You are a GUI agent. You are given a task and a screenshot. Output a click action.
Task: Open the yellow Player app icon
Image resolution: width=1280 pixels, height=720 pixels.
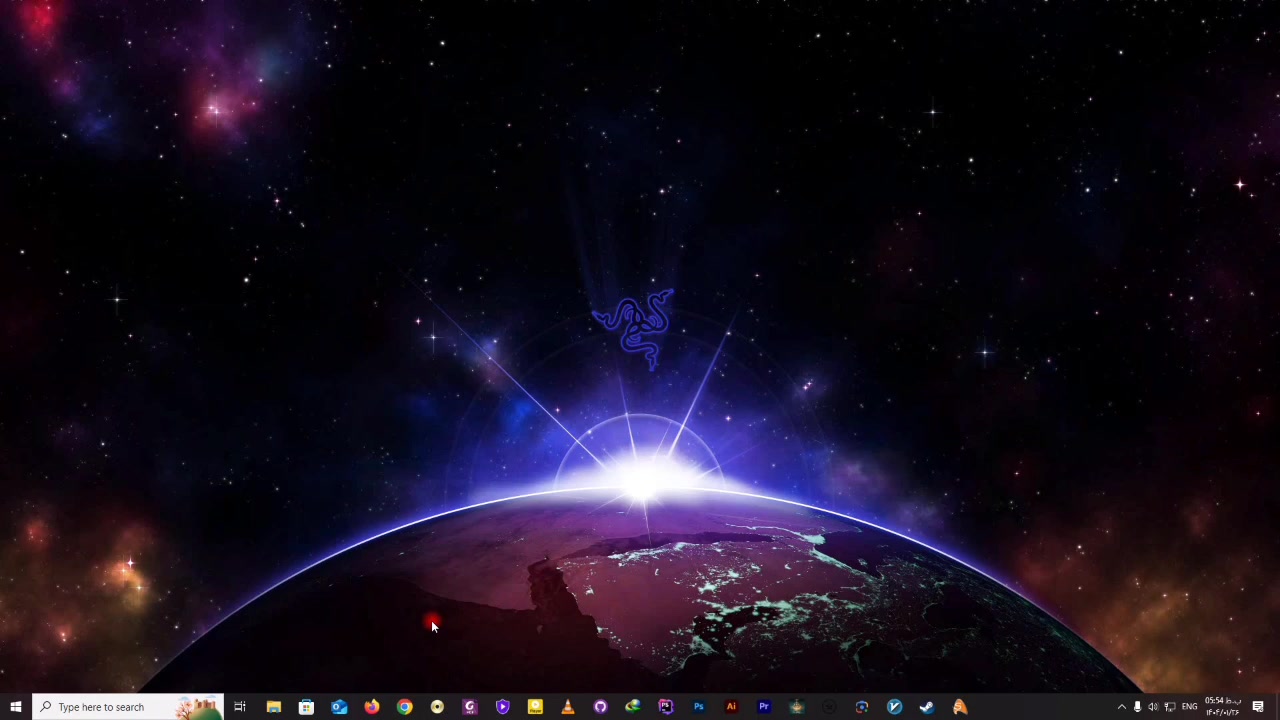[535, 707]
